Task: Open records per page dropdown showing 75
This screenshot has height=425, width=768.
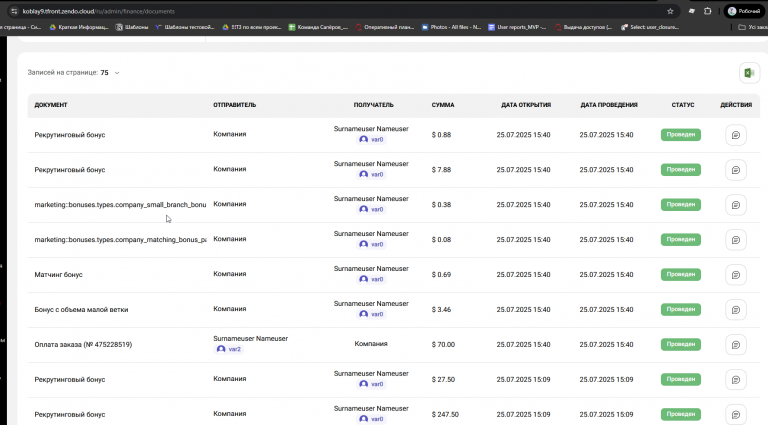Action: tap(110, 72)
